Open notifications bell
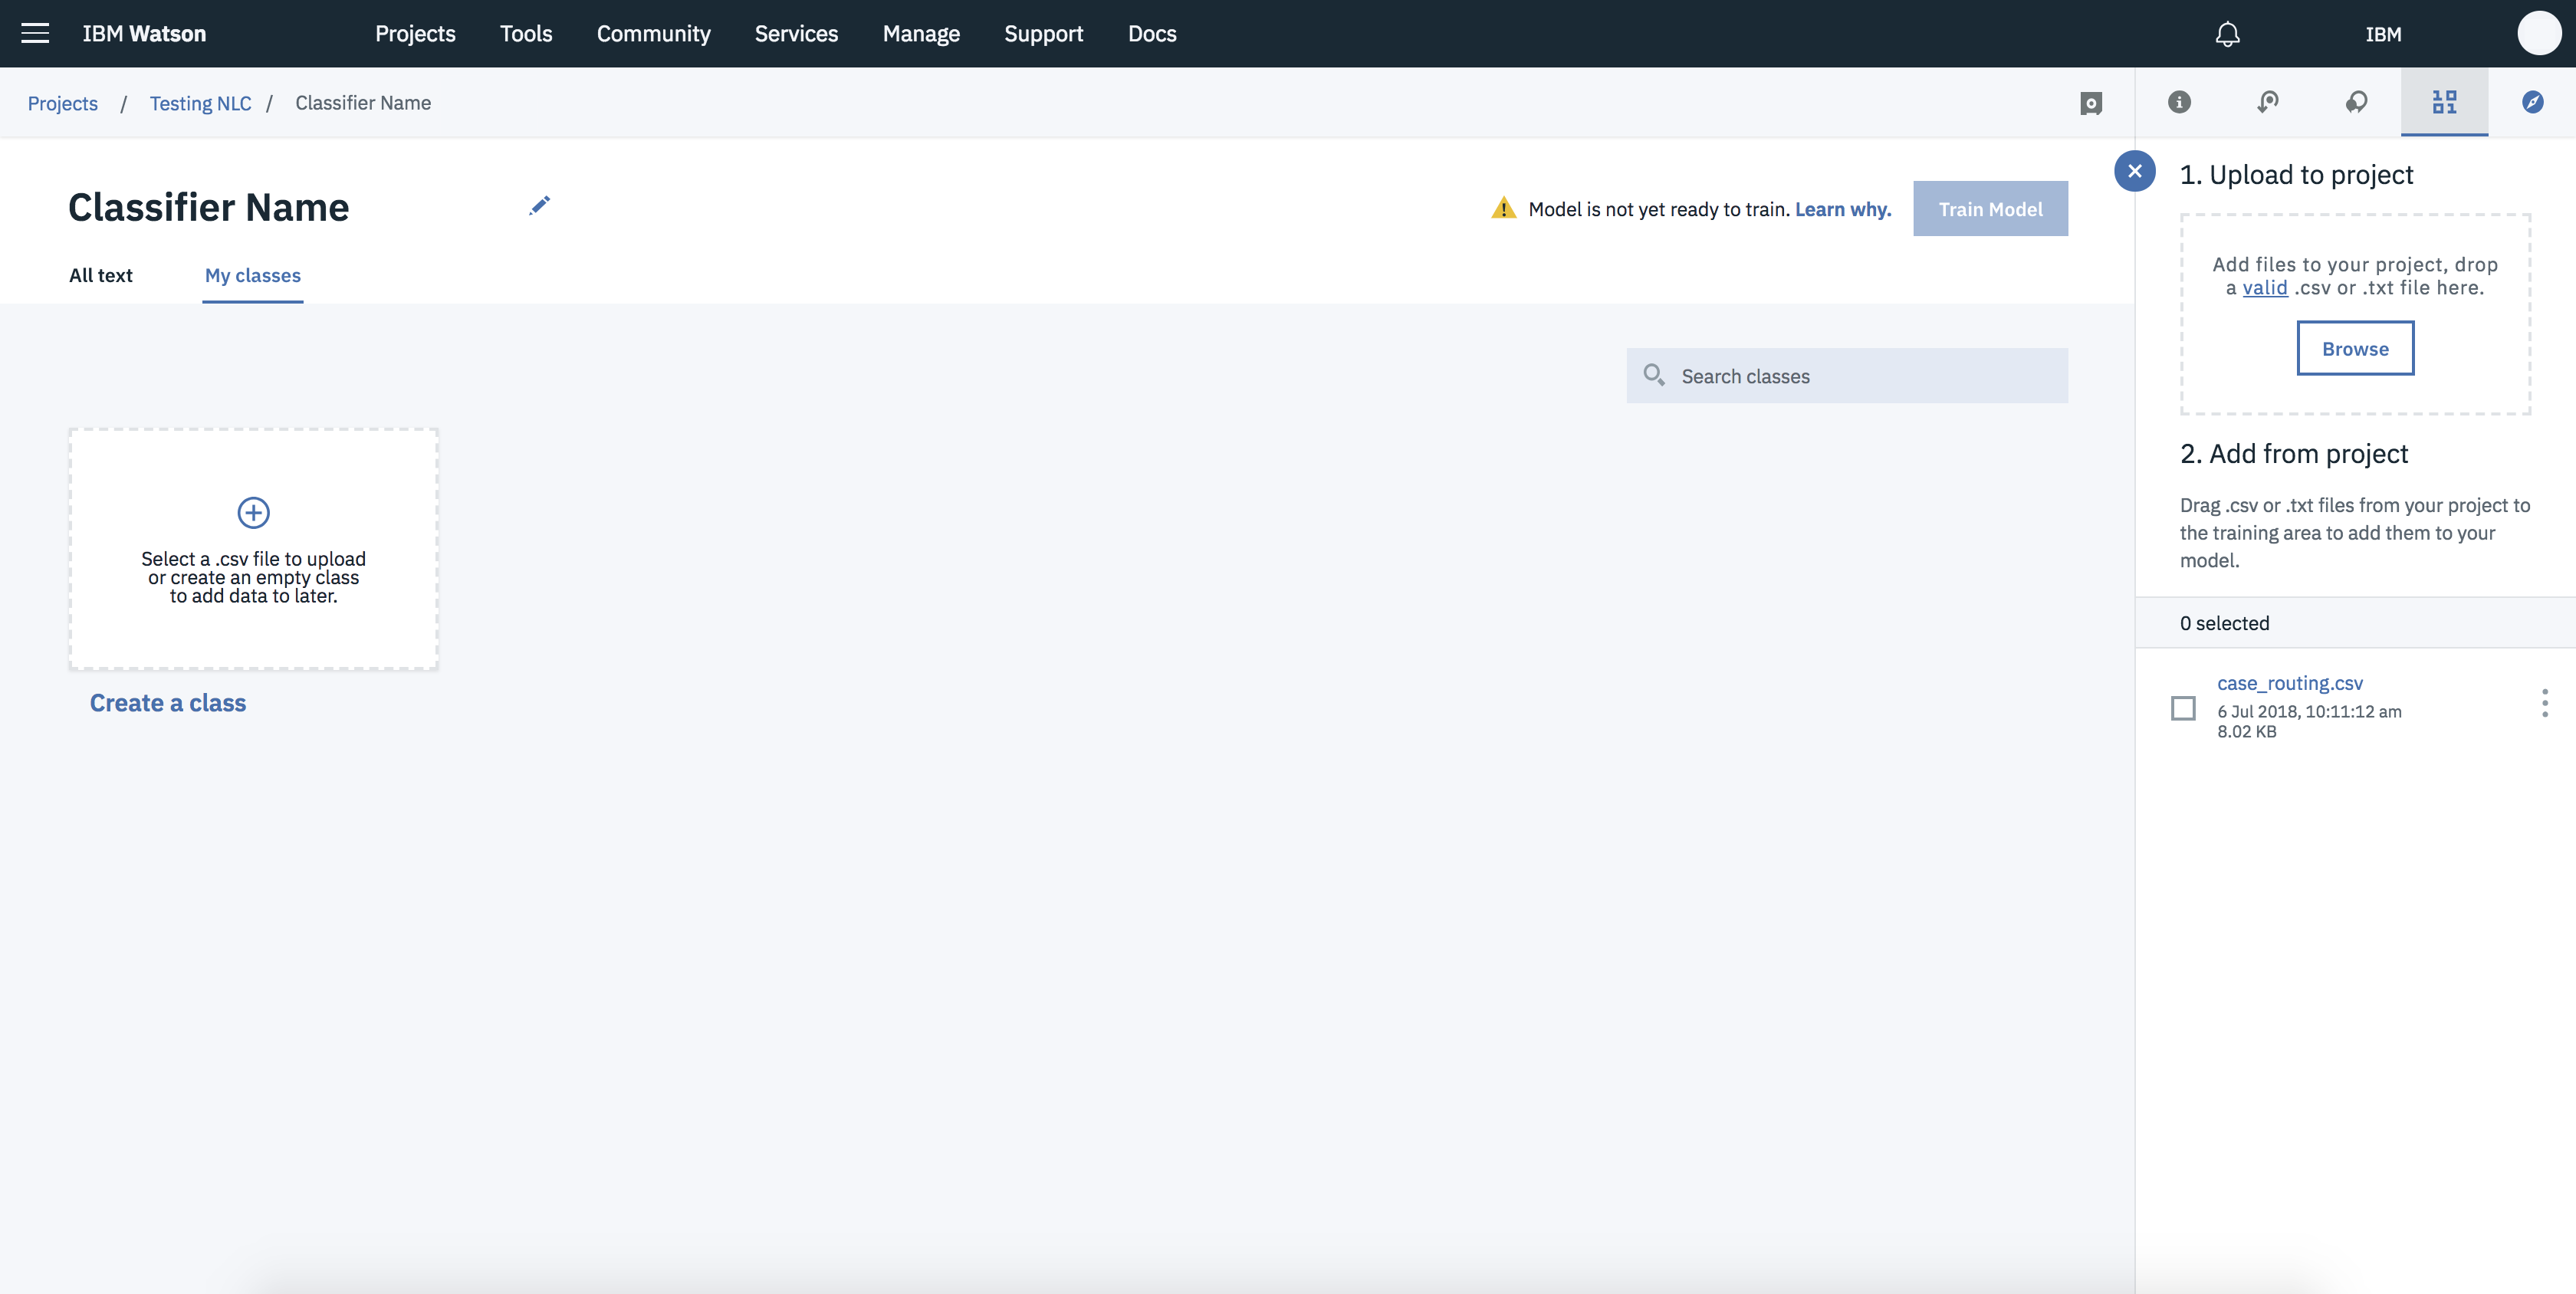 [x=2227, y=34]
